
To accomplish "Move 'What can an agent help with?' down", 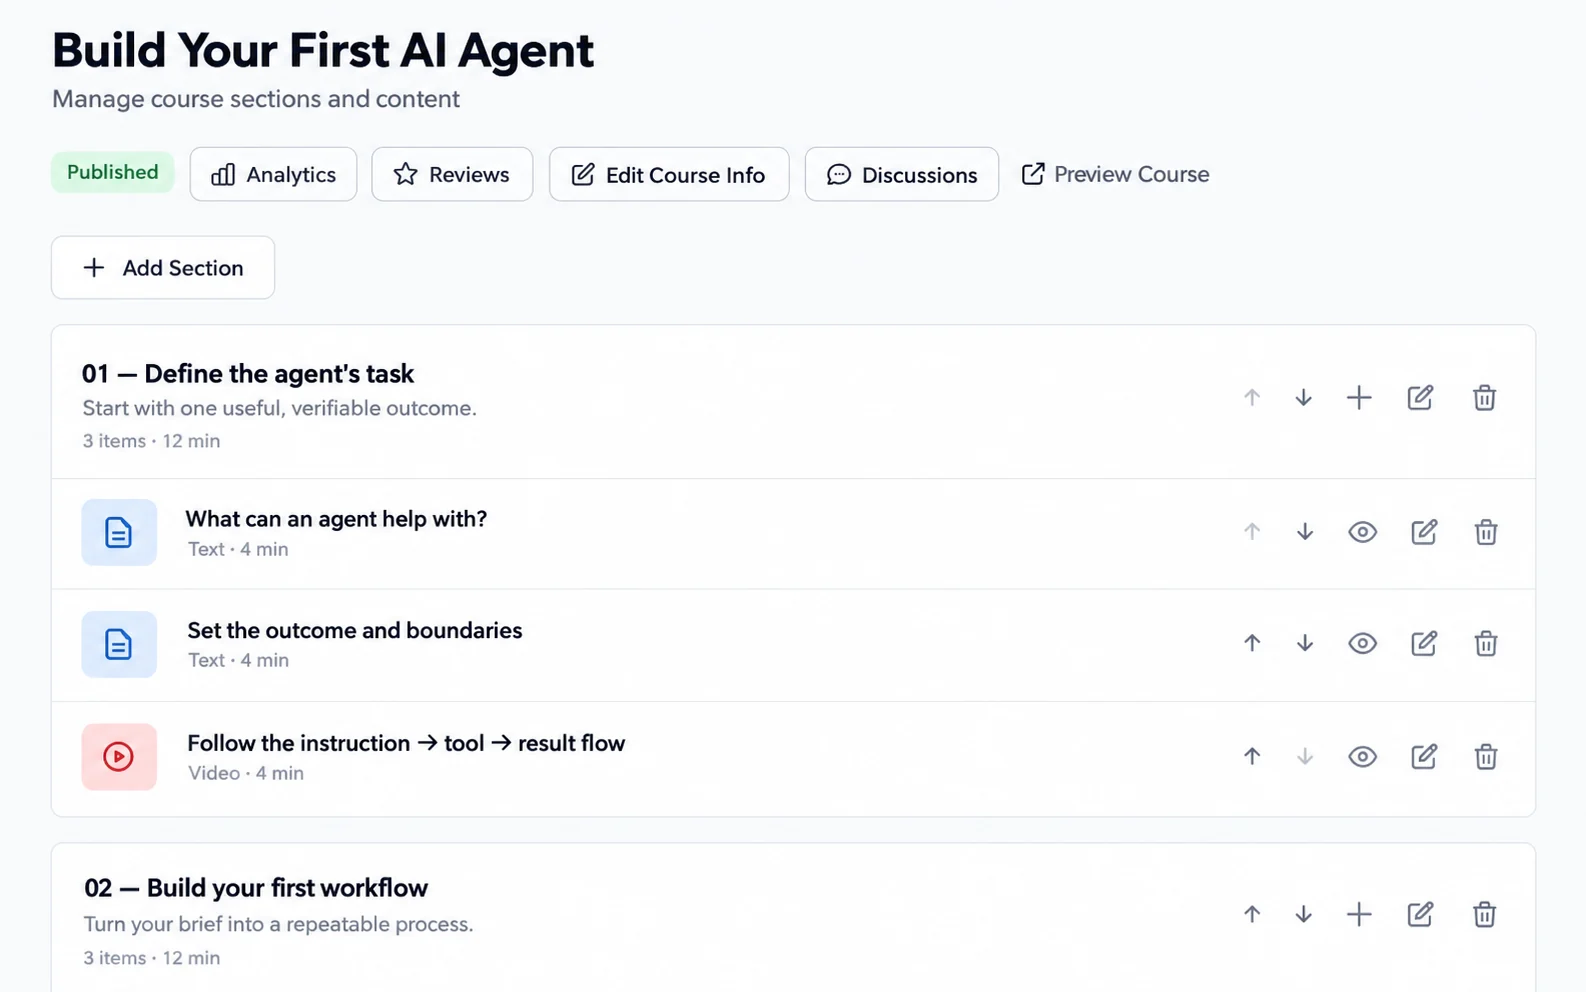I will (x=1305, y=532).
